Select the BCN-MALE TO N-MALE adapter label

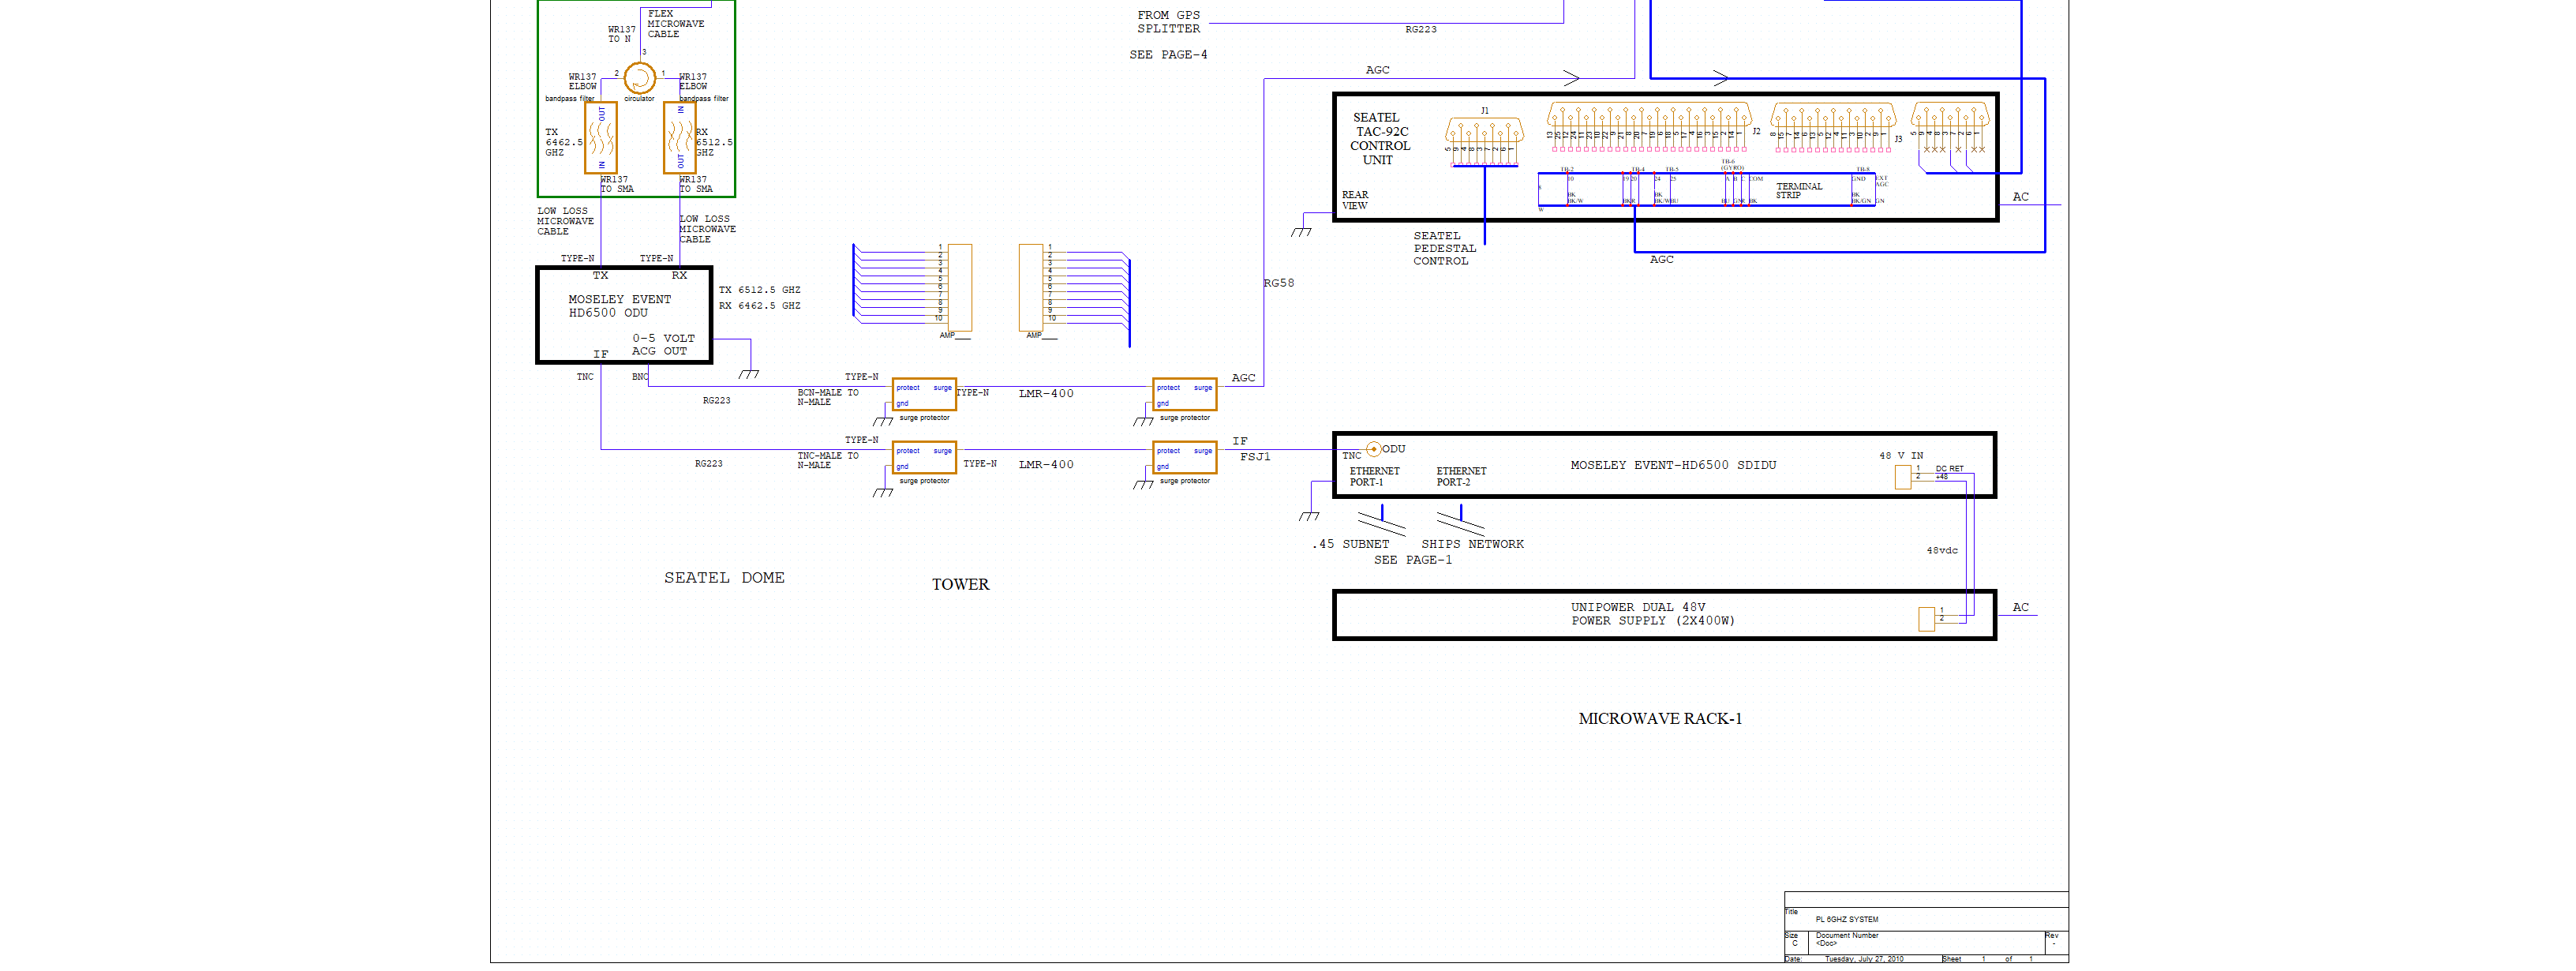828,397
